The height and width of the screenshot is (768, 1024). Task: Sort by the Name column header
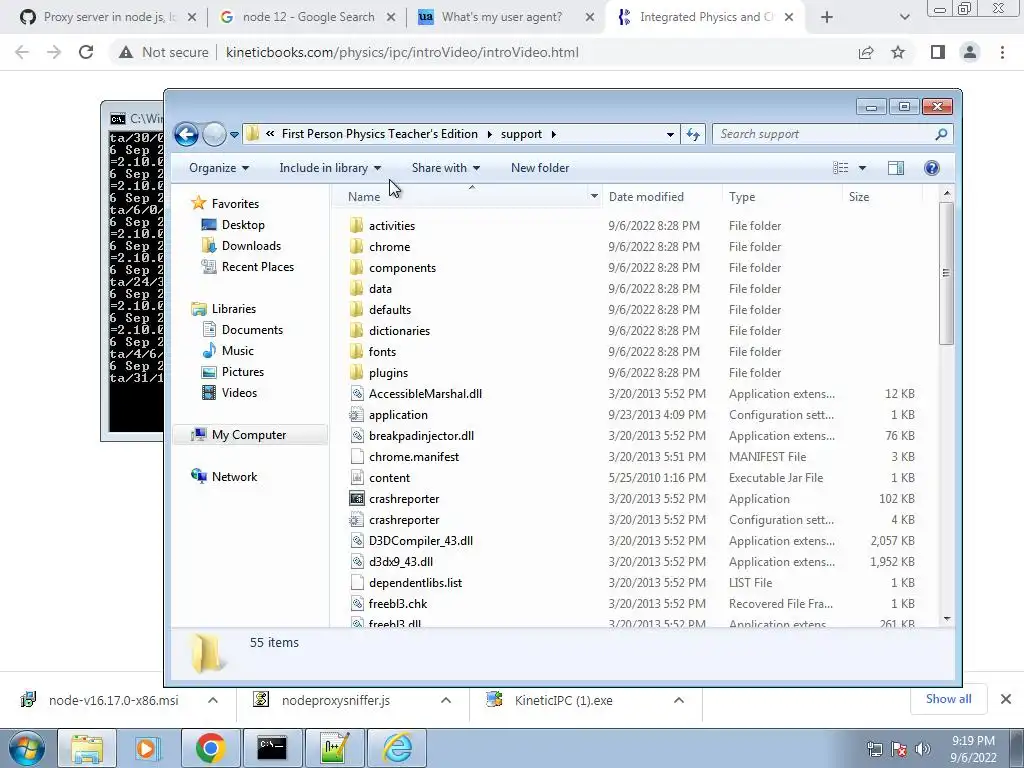click(x=364, y=197)
